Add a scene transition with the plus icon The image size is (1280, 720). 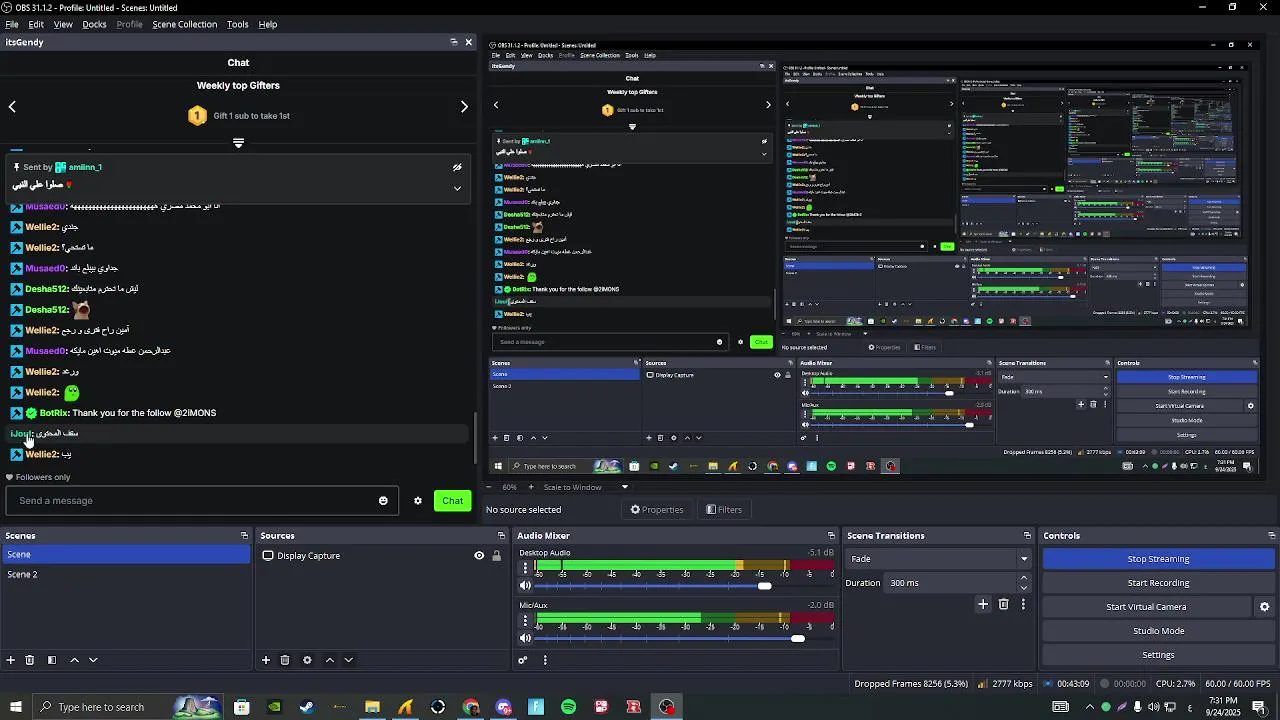pos(983,604)
